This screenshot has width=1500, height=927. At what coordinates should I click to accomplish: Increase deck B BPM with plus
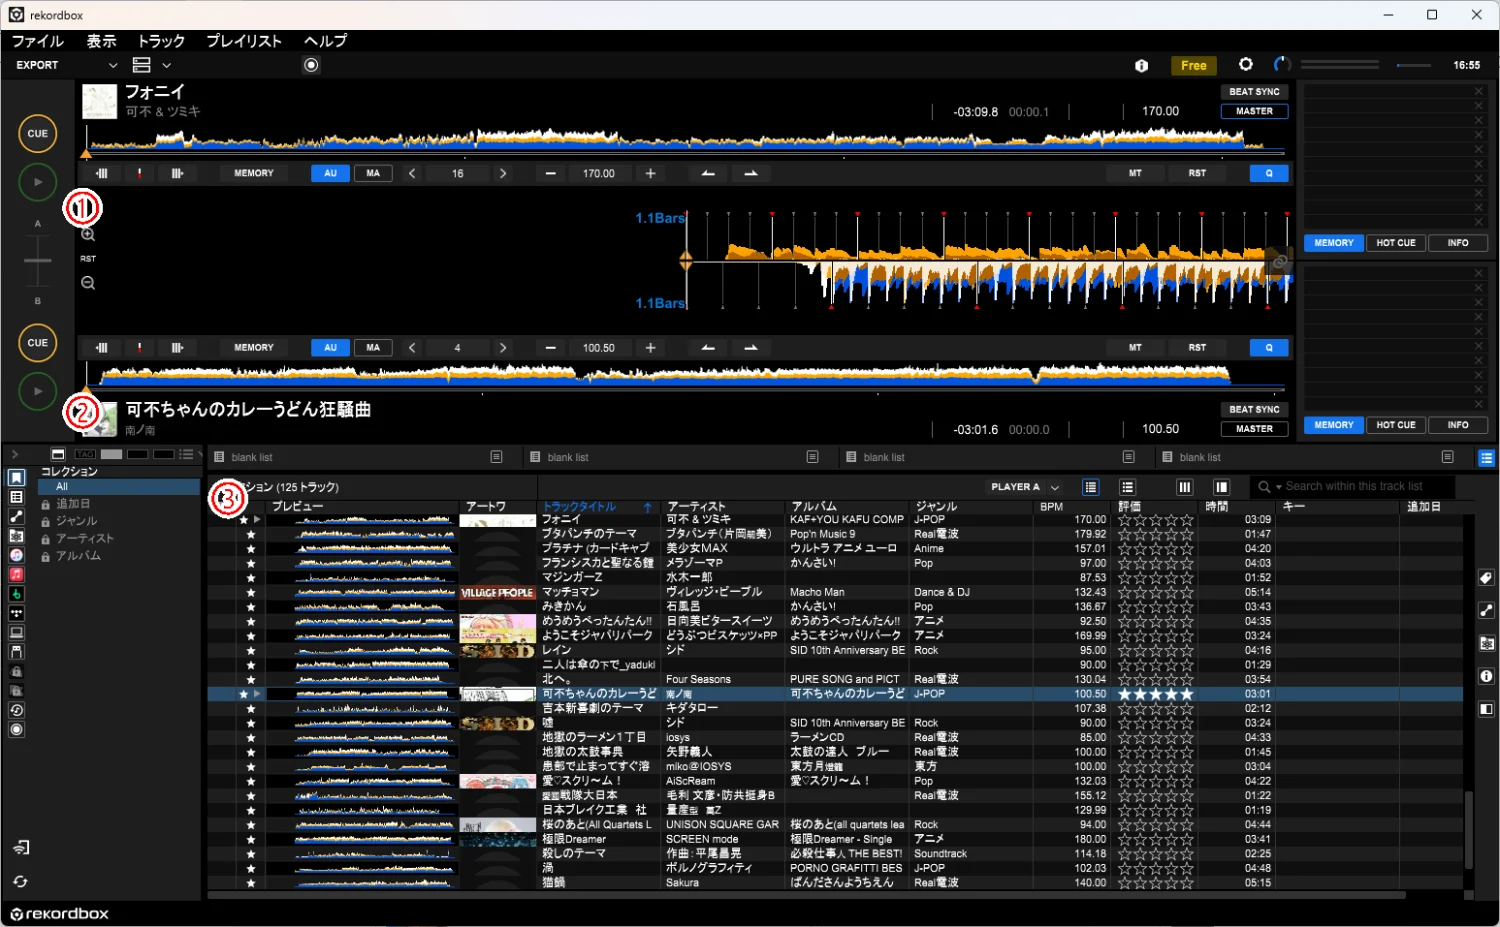click(650, 348)
